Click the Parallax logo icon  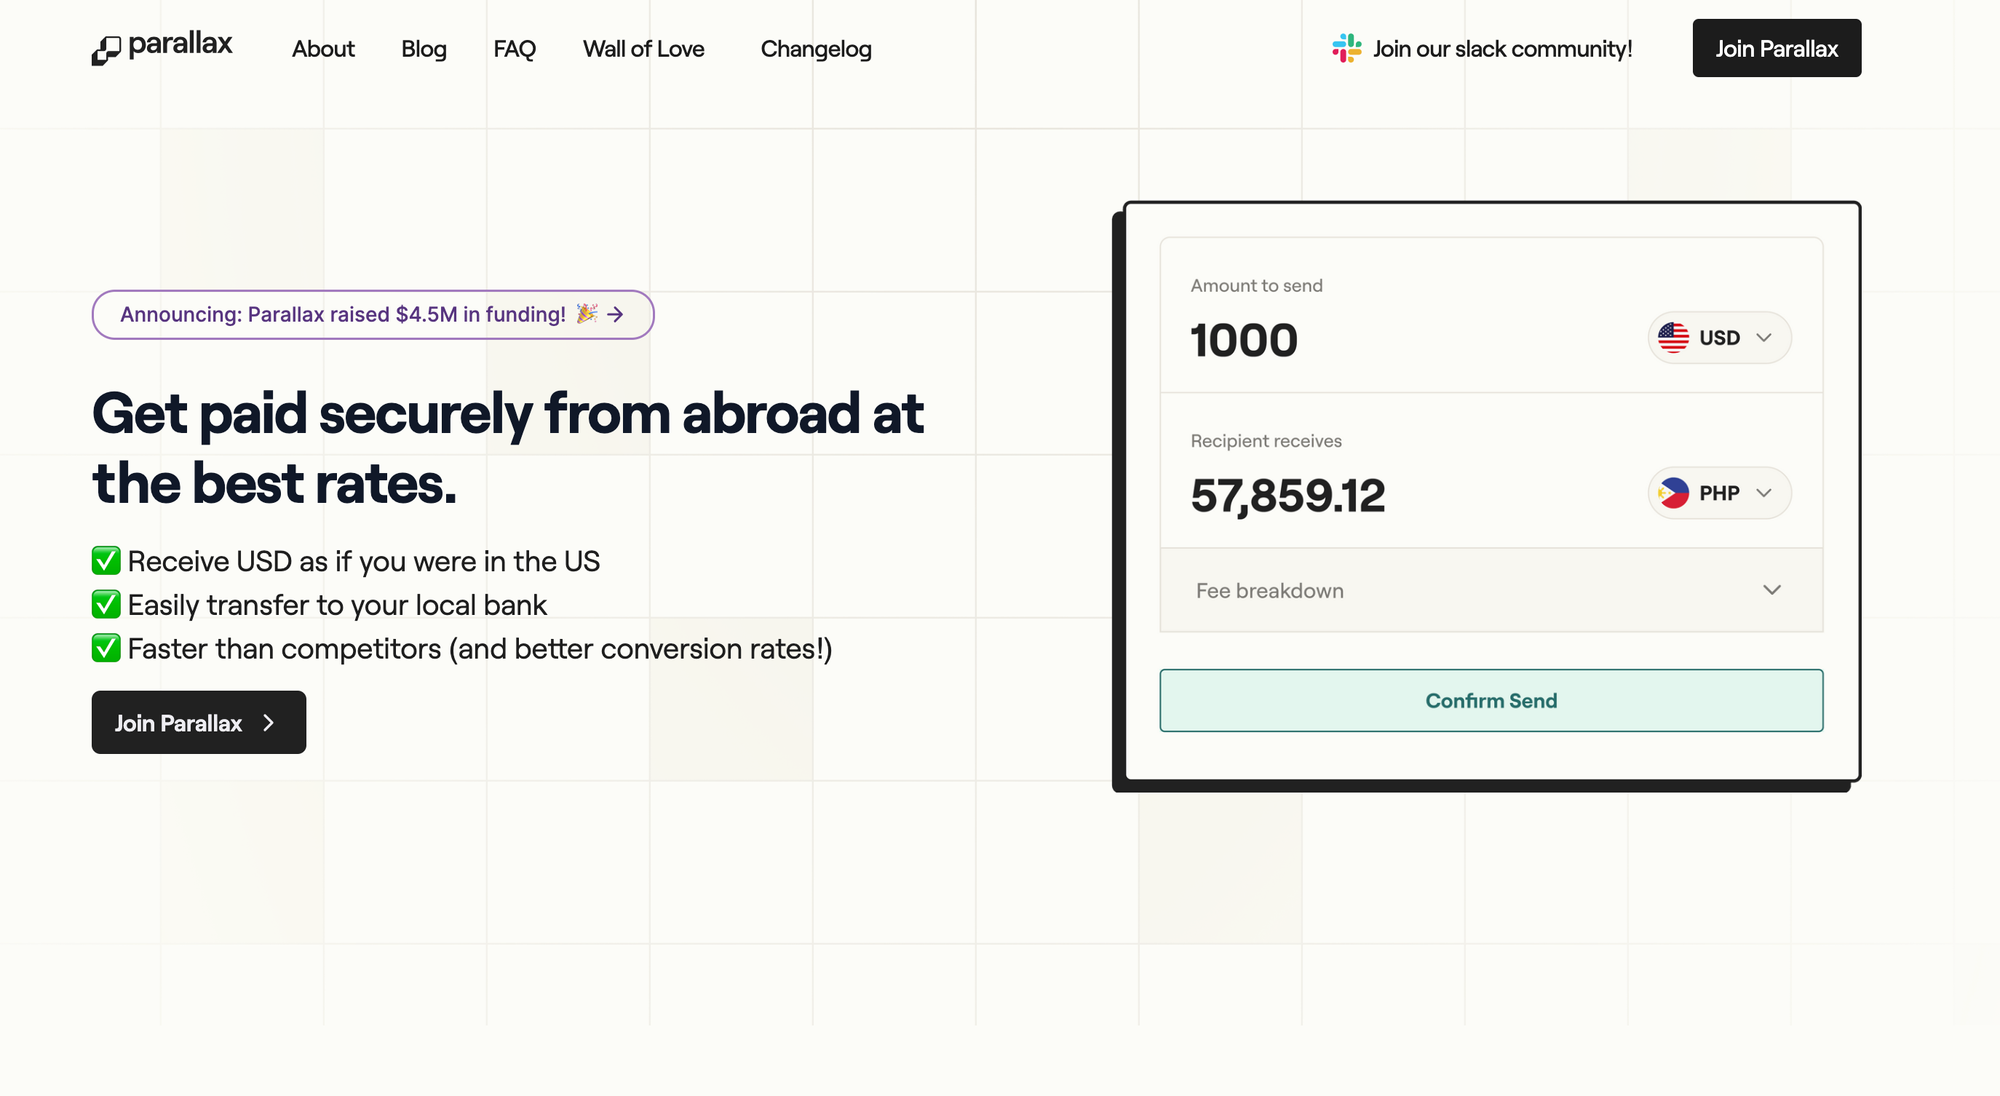point(106,50)
